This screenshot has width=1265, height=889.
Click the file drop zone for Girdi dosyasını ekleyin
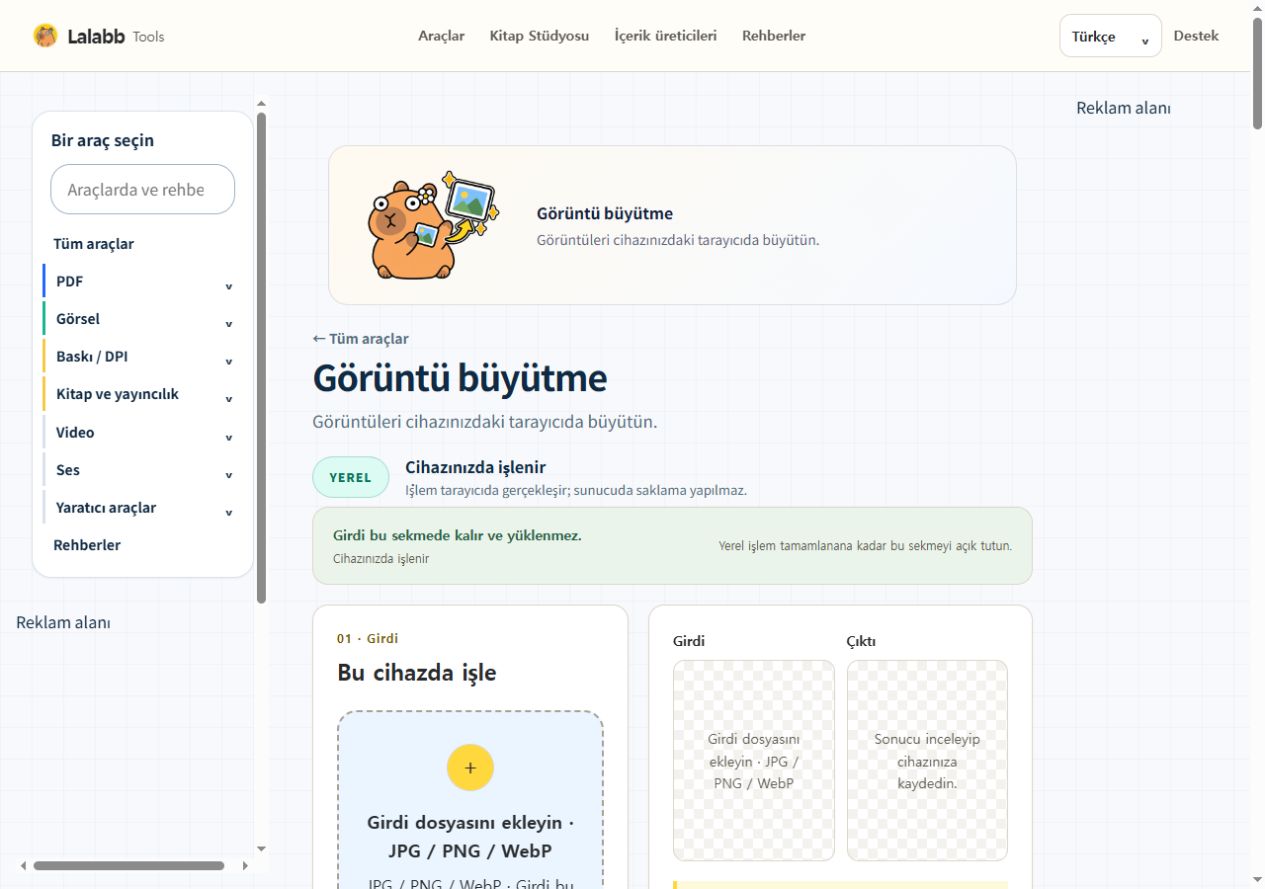[x=470, y=800]
